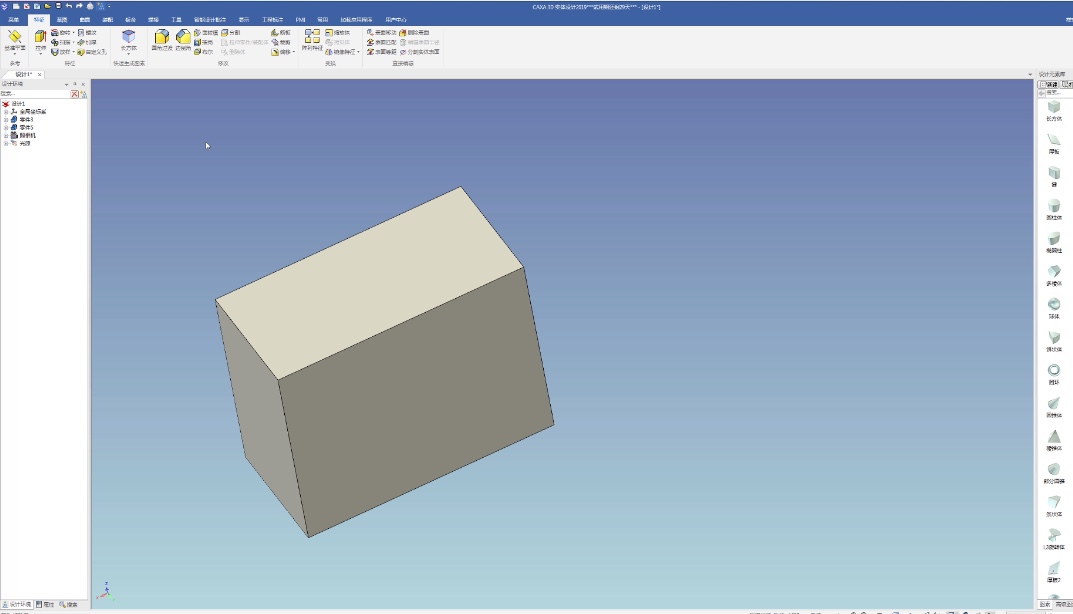
Task: Switch to the 工具 ribbon tab
Action: click(x=177, y=19)
